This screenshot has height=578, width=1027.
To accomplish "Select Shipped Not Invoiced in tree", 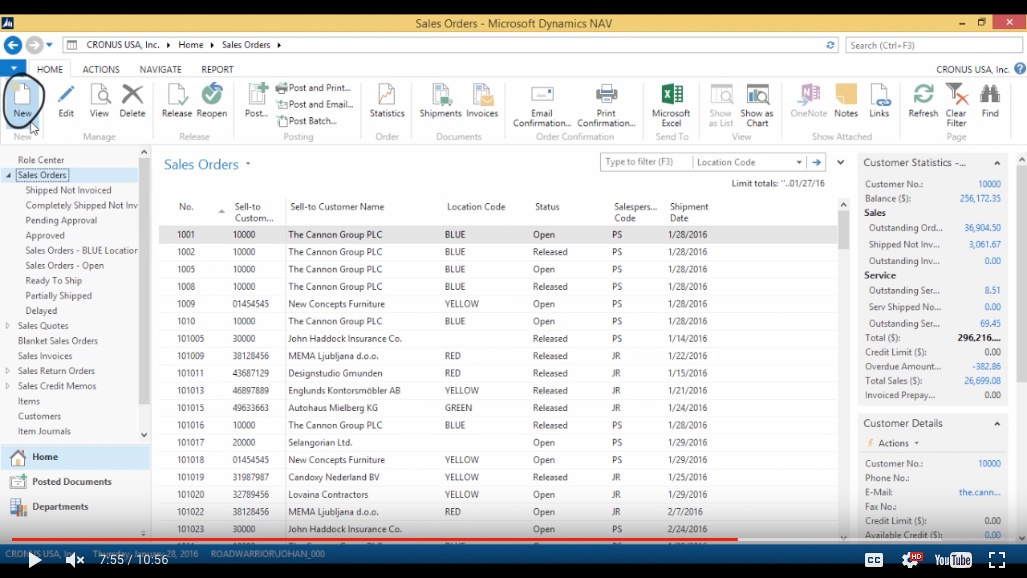I will pos(68,190).
